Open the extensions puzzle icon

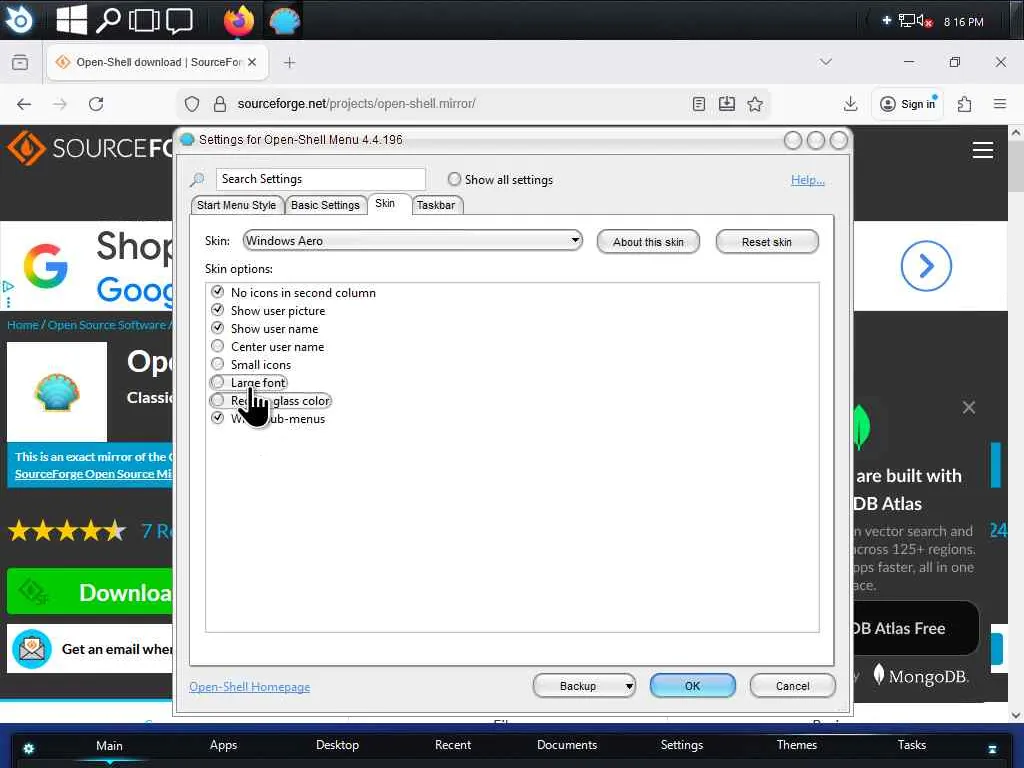pyautogui.click(x=965, y=104)
